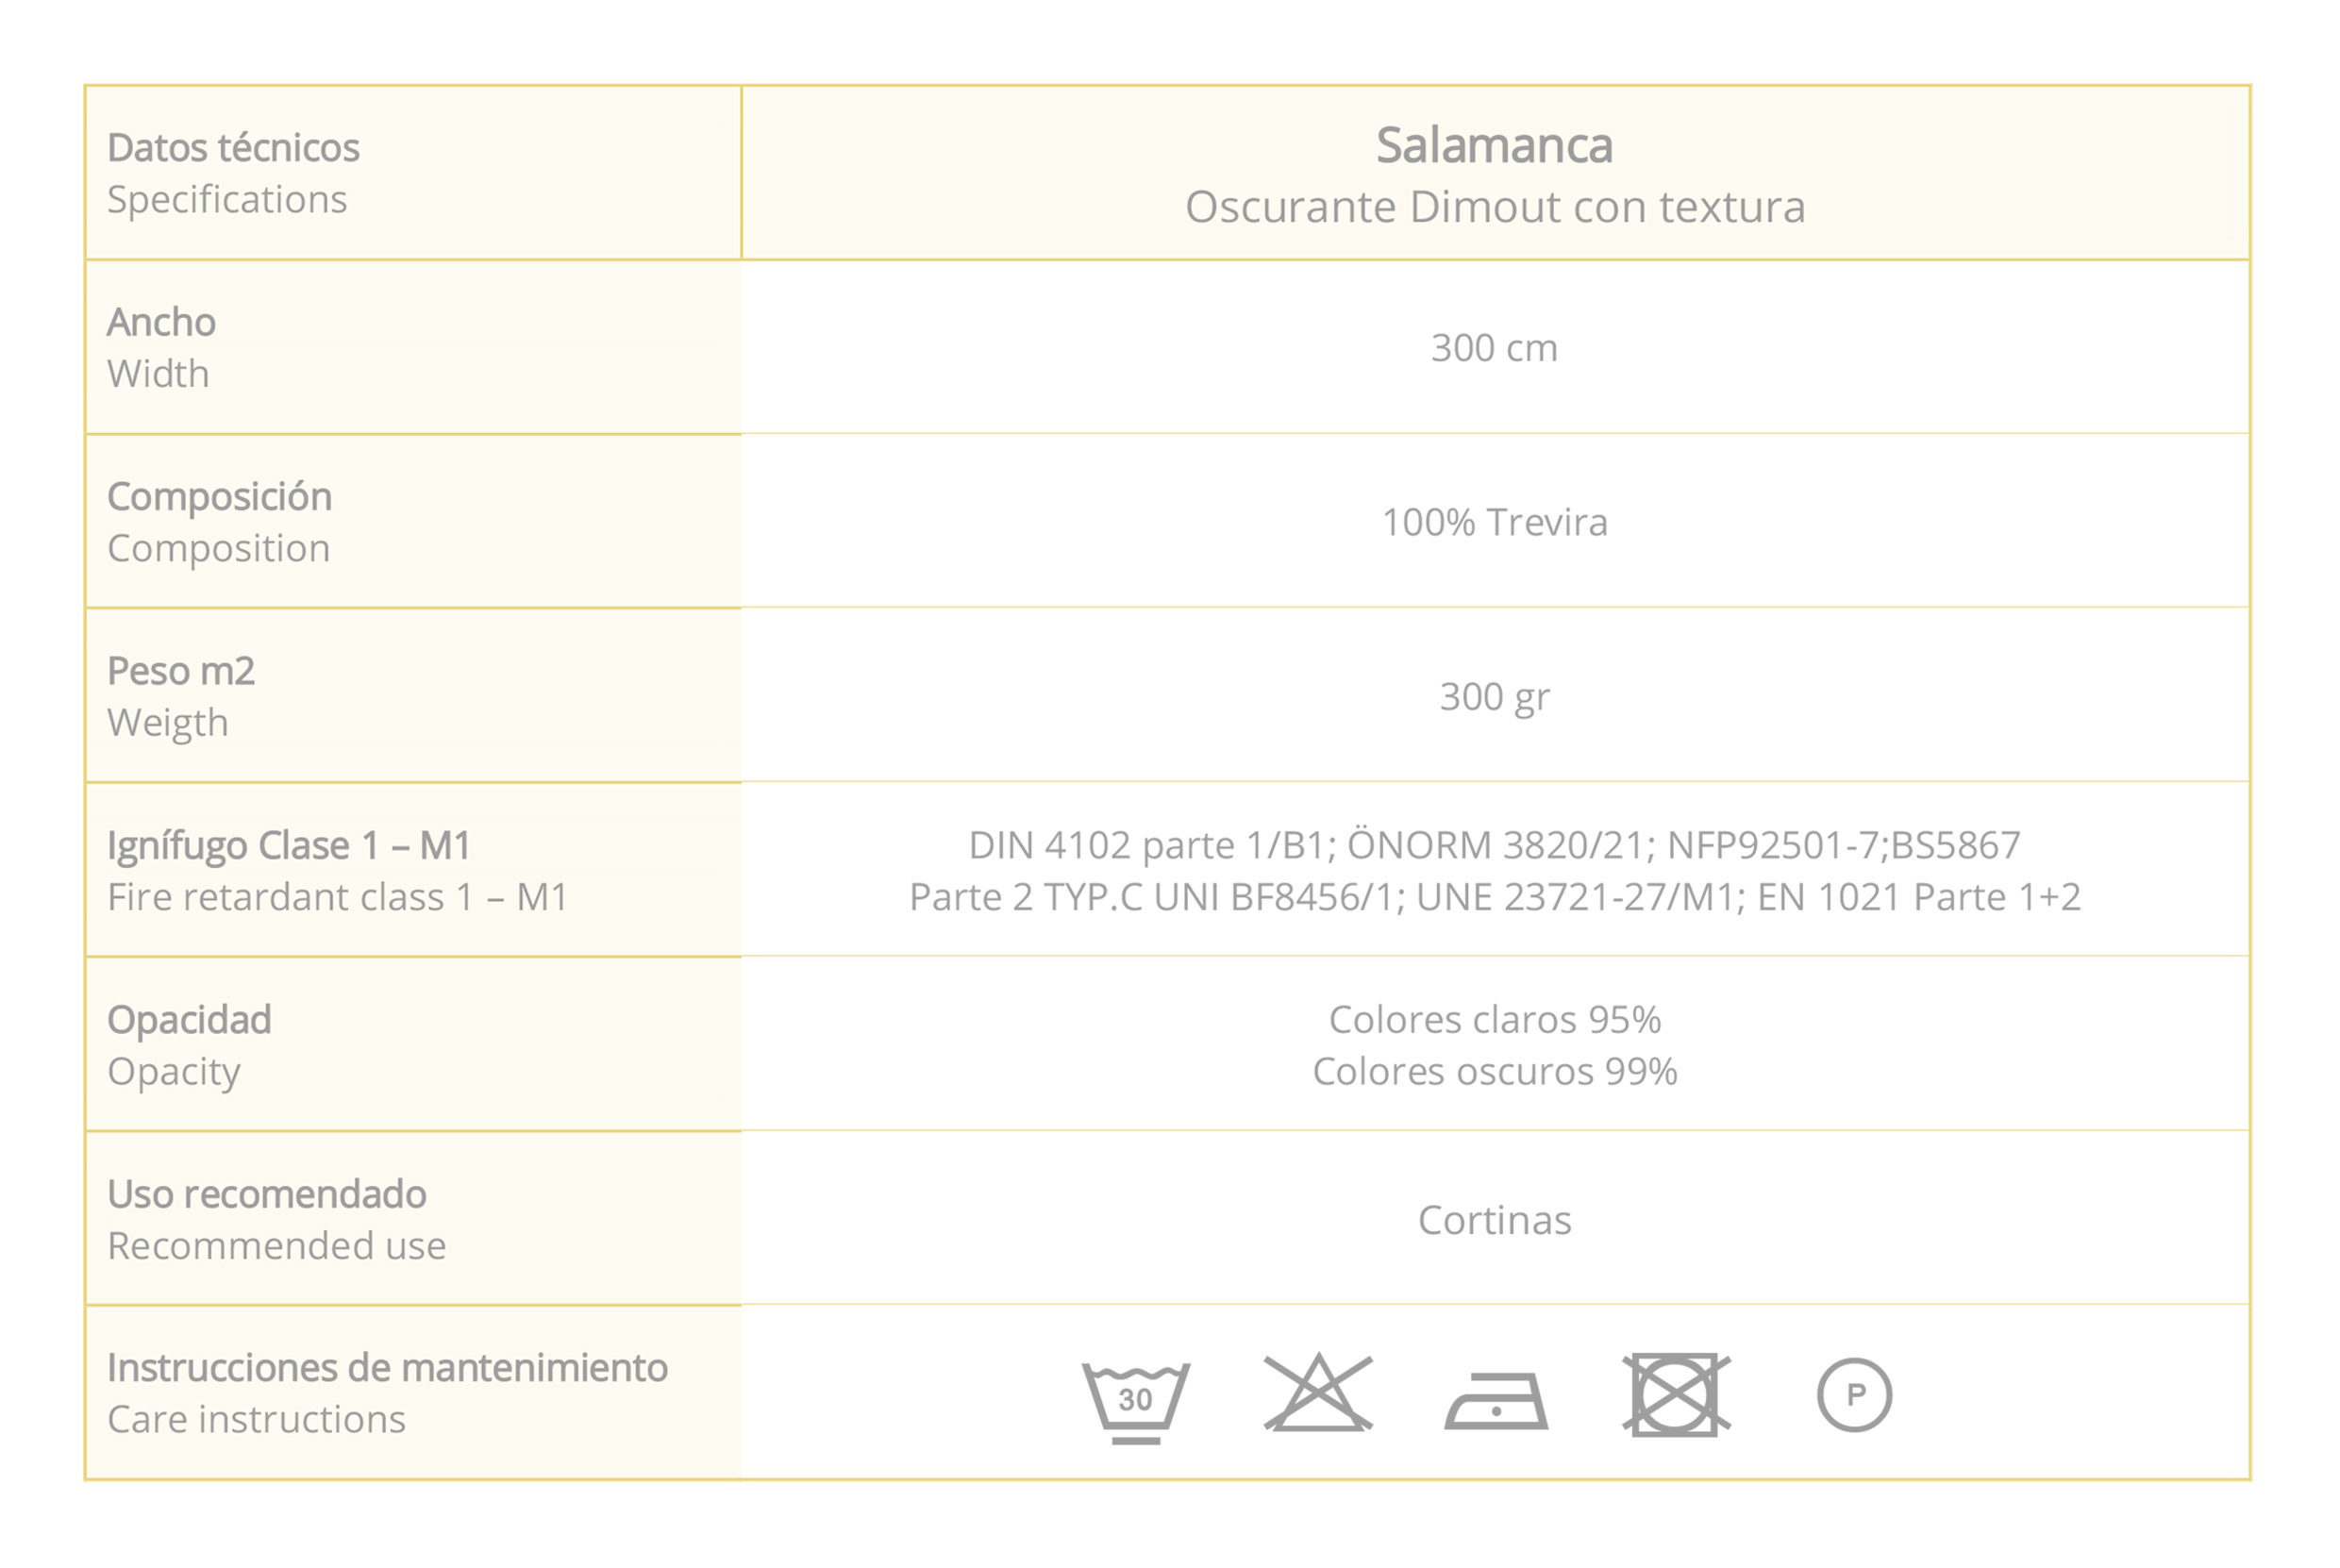Select the 300 gr weight value

(x=1495, y=697)
